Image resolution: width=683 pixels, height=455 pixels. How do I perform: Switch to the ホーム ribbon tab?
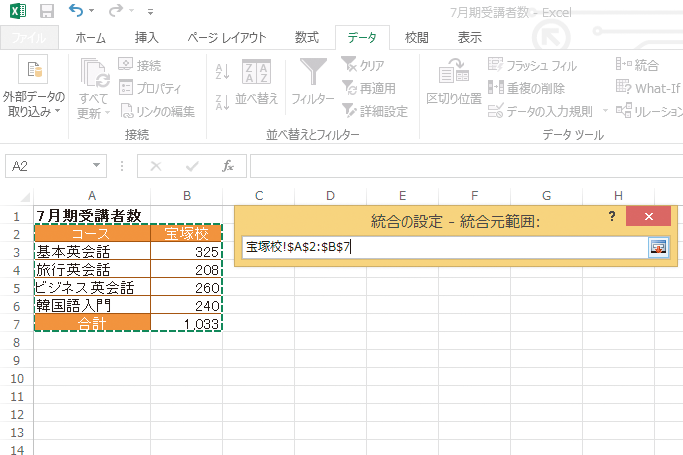(91, 38)
